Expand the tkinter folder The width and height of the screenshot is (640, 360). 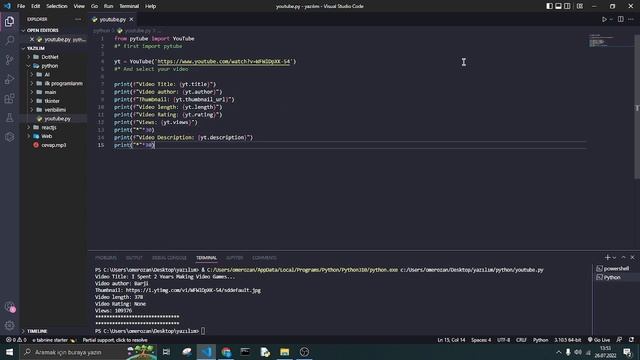click(52, 101)
